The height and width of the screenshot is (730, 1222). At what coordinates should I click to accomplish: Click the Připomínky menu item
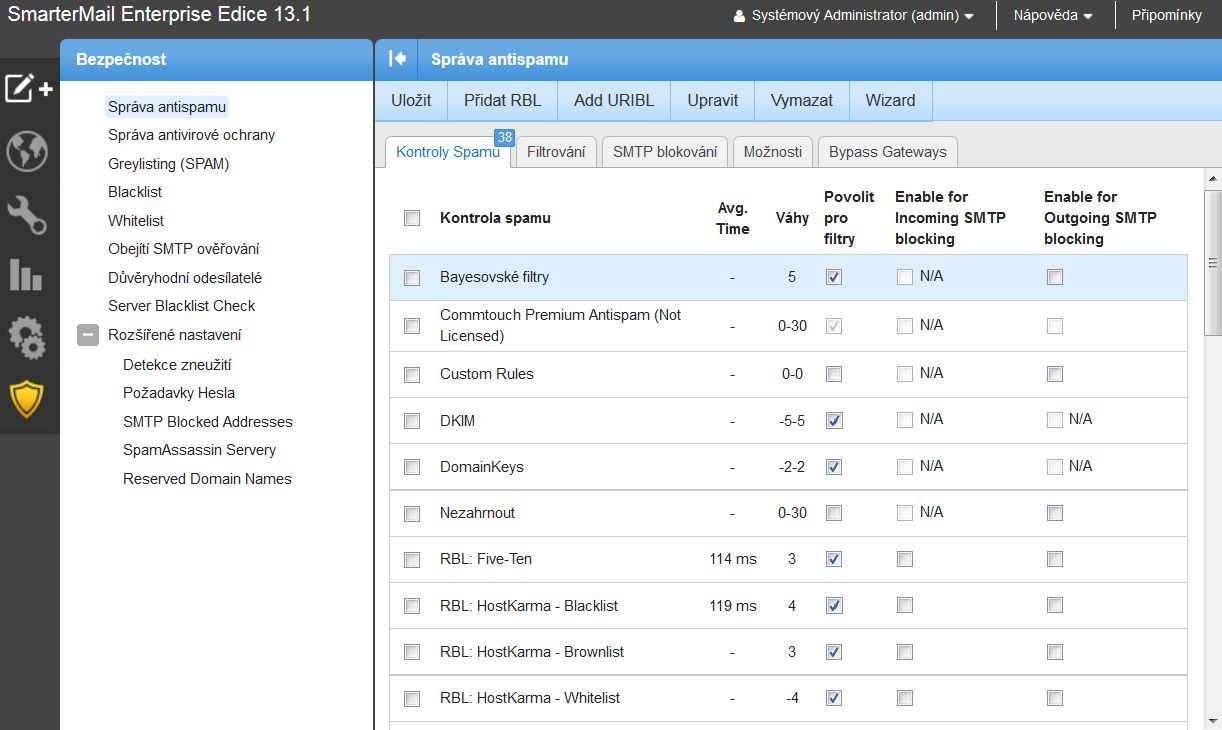pos(1167,16)
